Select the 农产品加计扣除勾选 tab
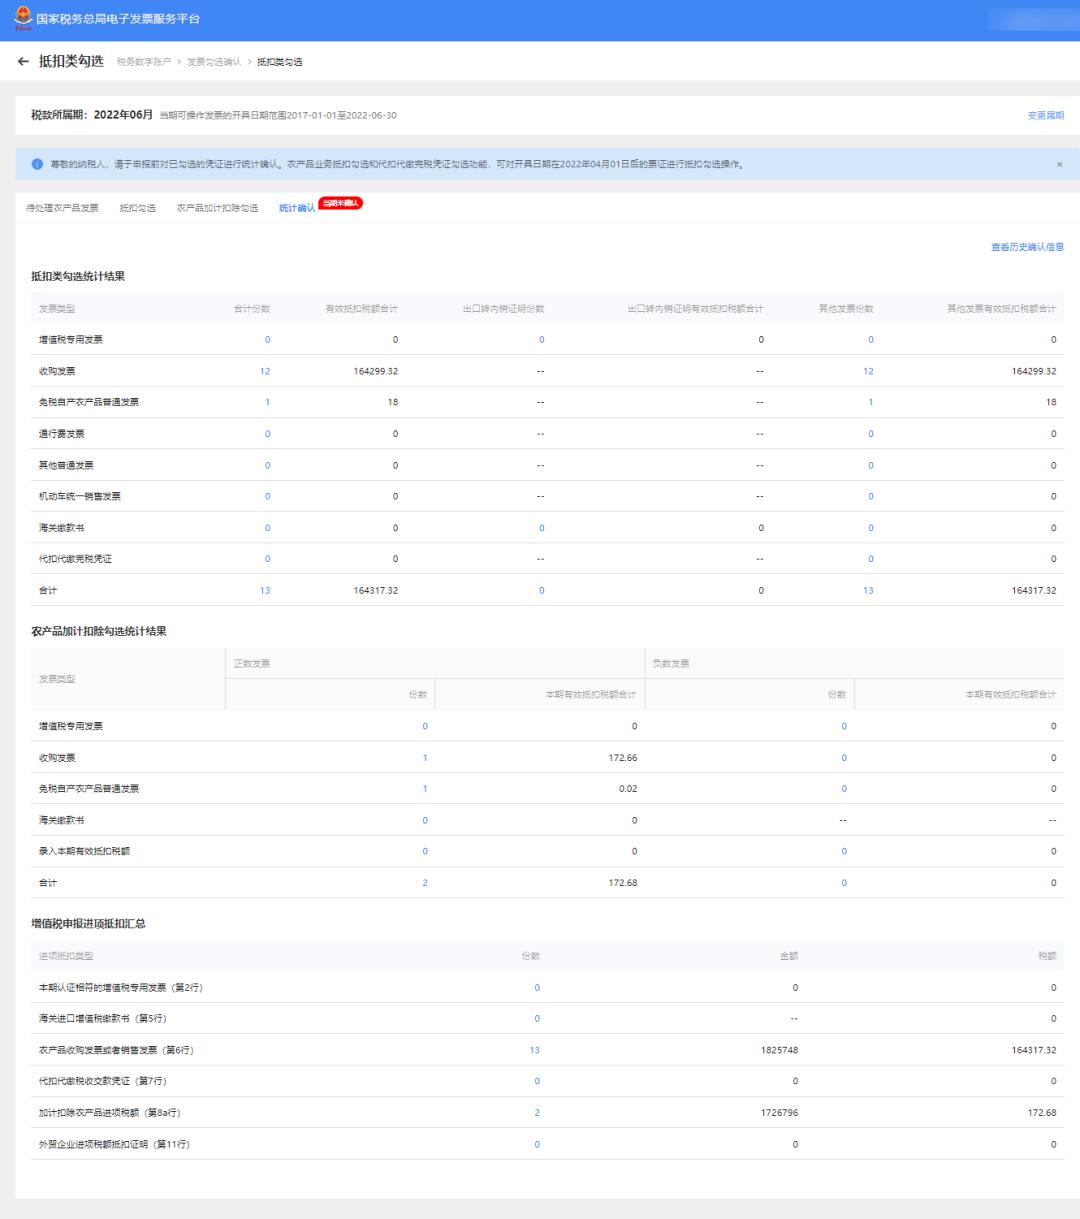The height and width of the screenshot is (1219, 1080). pyautogui.click(x=217, y=208)
